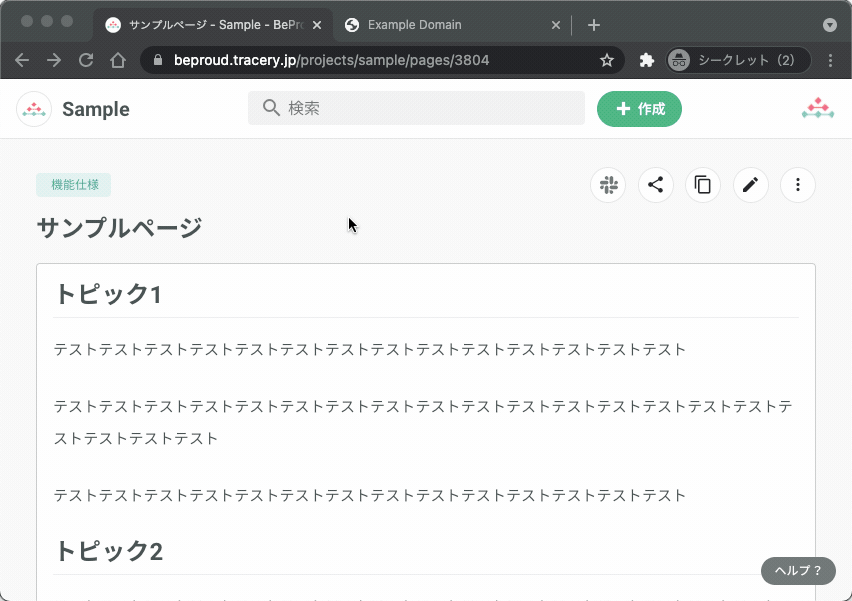Toggle the bookmark star for this page
852x601 pixels.
point(606,60)
